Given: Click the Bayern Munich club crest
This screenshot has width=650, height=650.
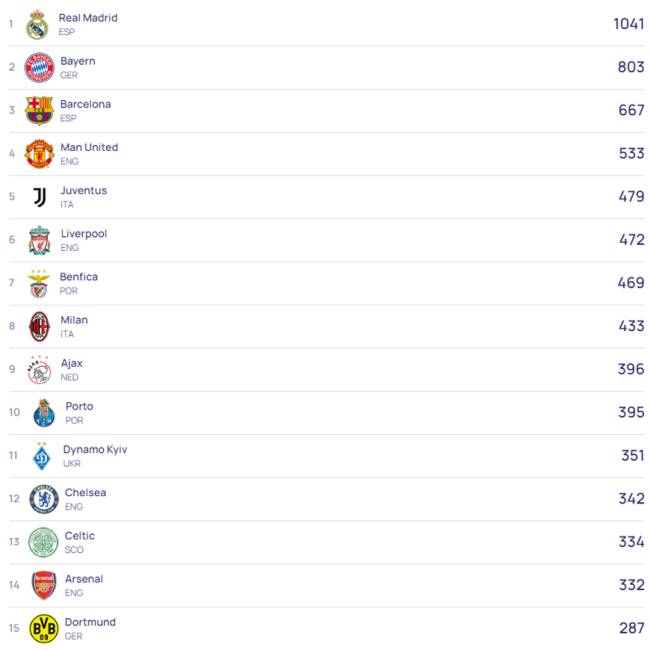Looking at the screenshot, I should click(39, 68).
